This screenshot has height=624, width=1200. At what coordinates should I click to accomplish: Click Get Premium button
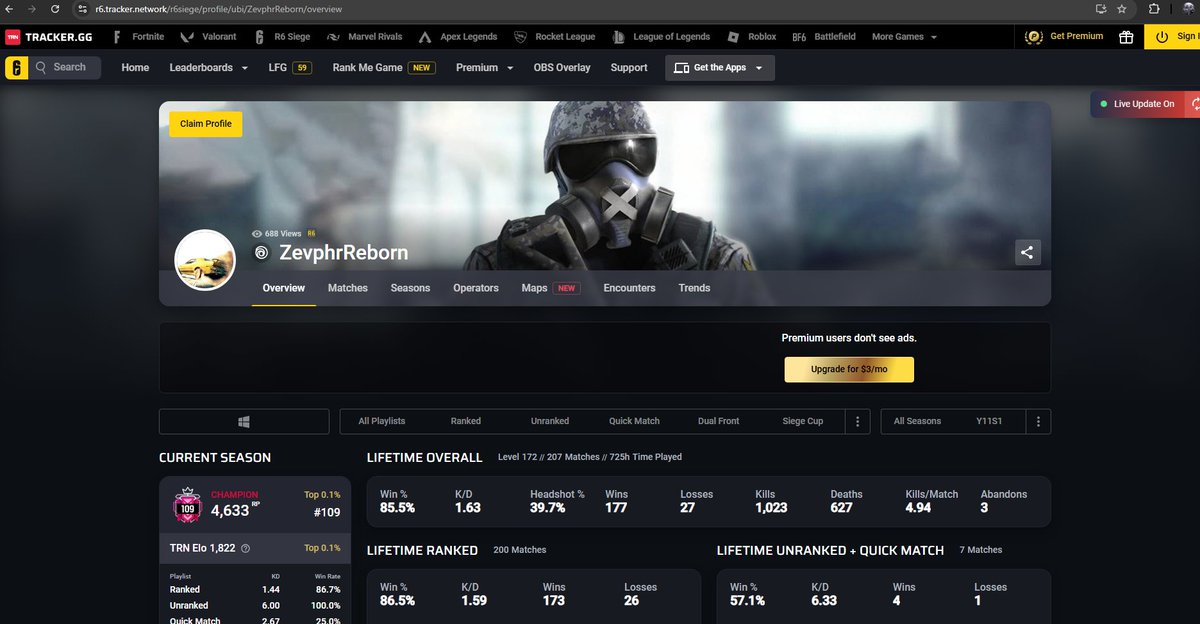click(1065, 37)
